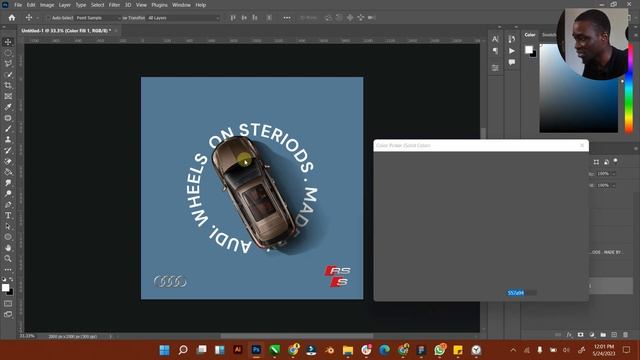Viewport: 640px width, 360px height.
Task: Delete layer trash icon
Action: click(x=625, y=335)
